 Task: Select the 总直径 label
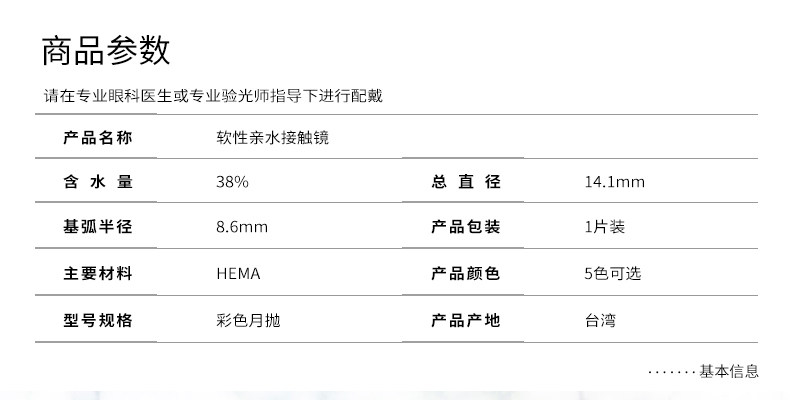pos(465,182)
